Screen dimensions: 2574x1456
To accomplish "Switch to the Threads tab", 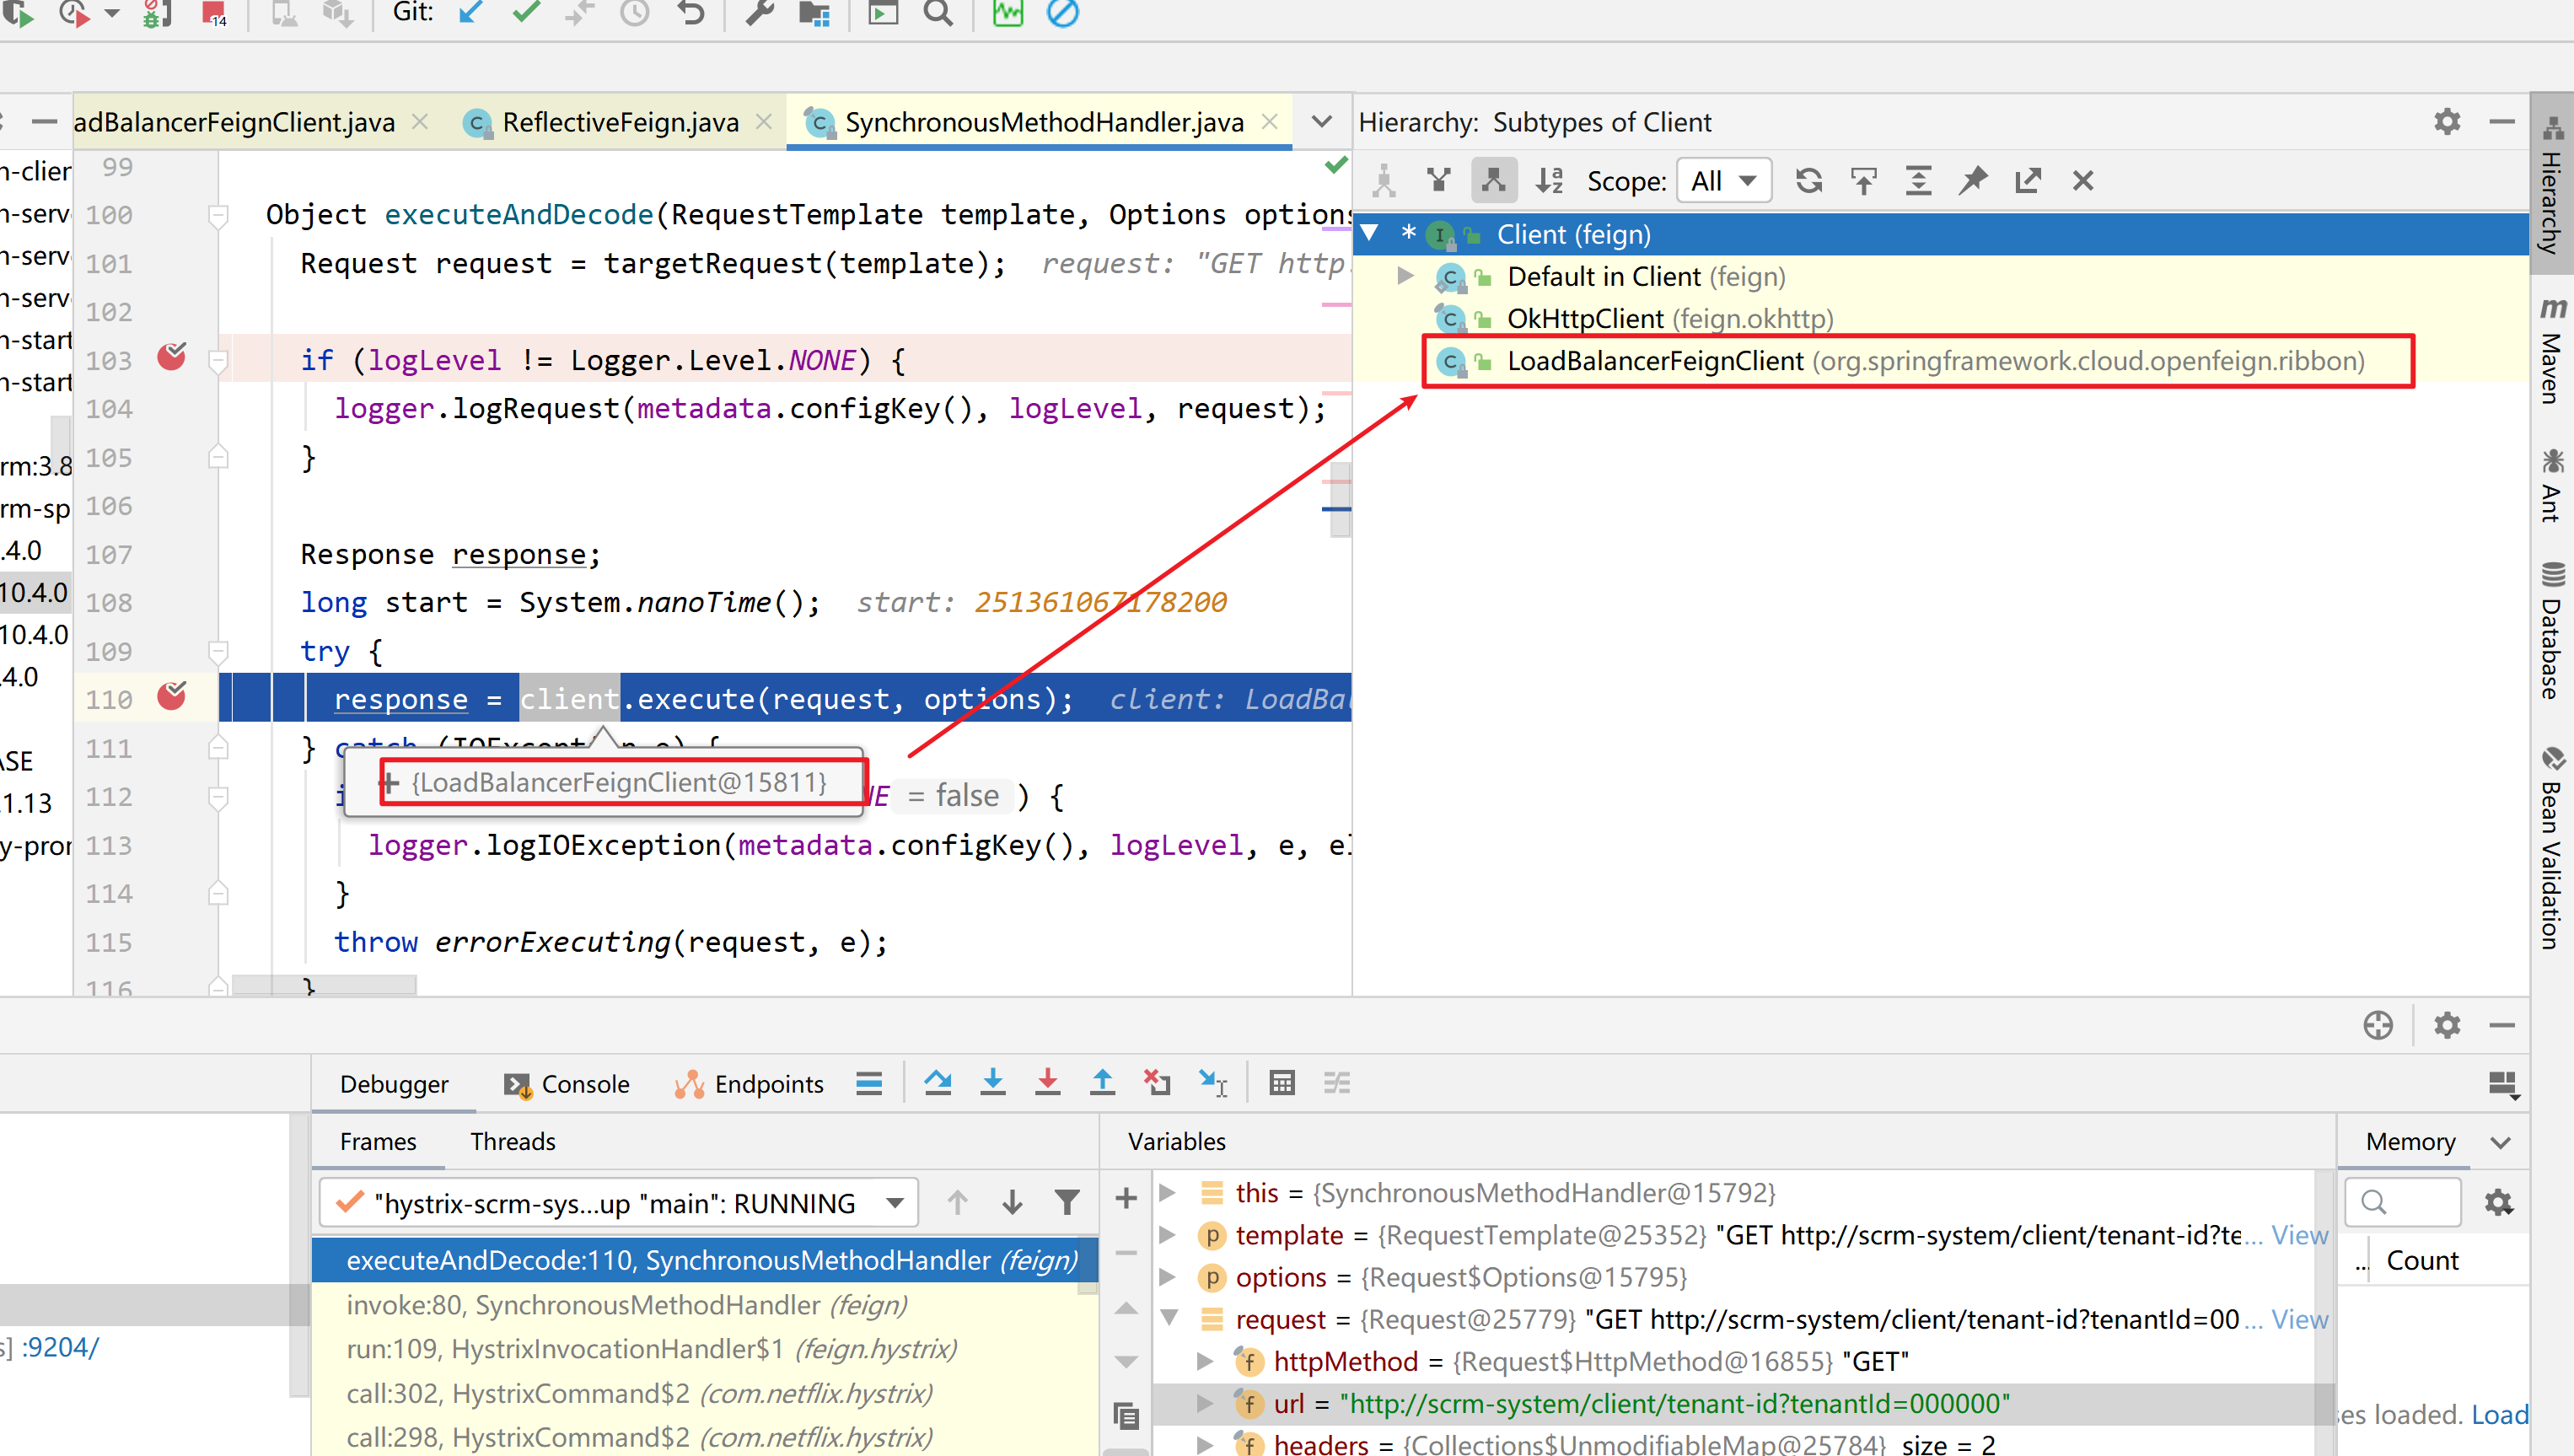I will [512, 1141].
